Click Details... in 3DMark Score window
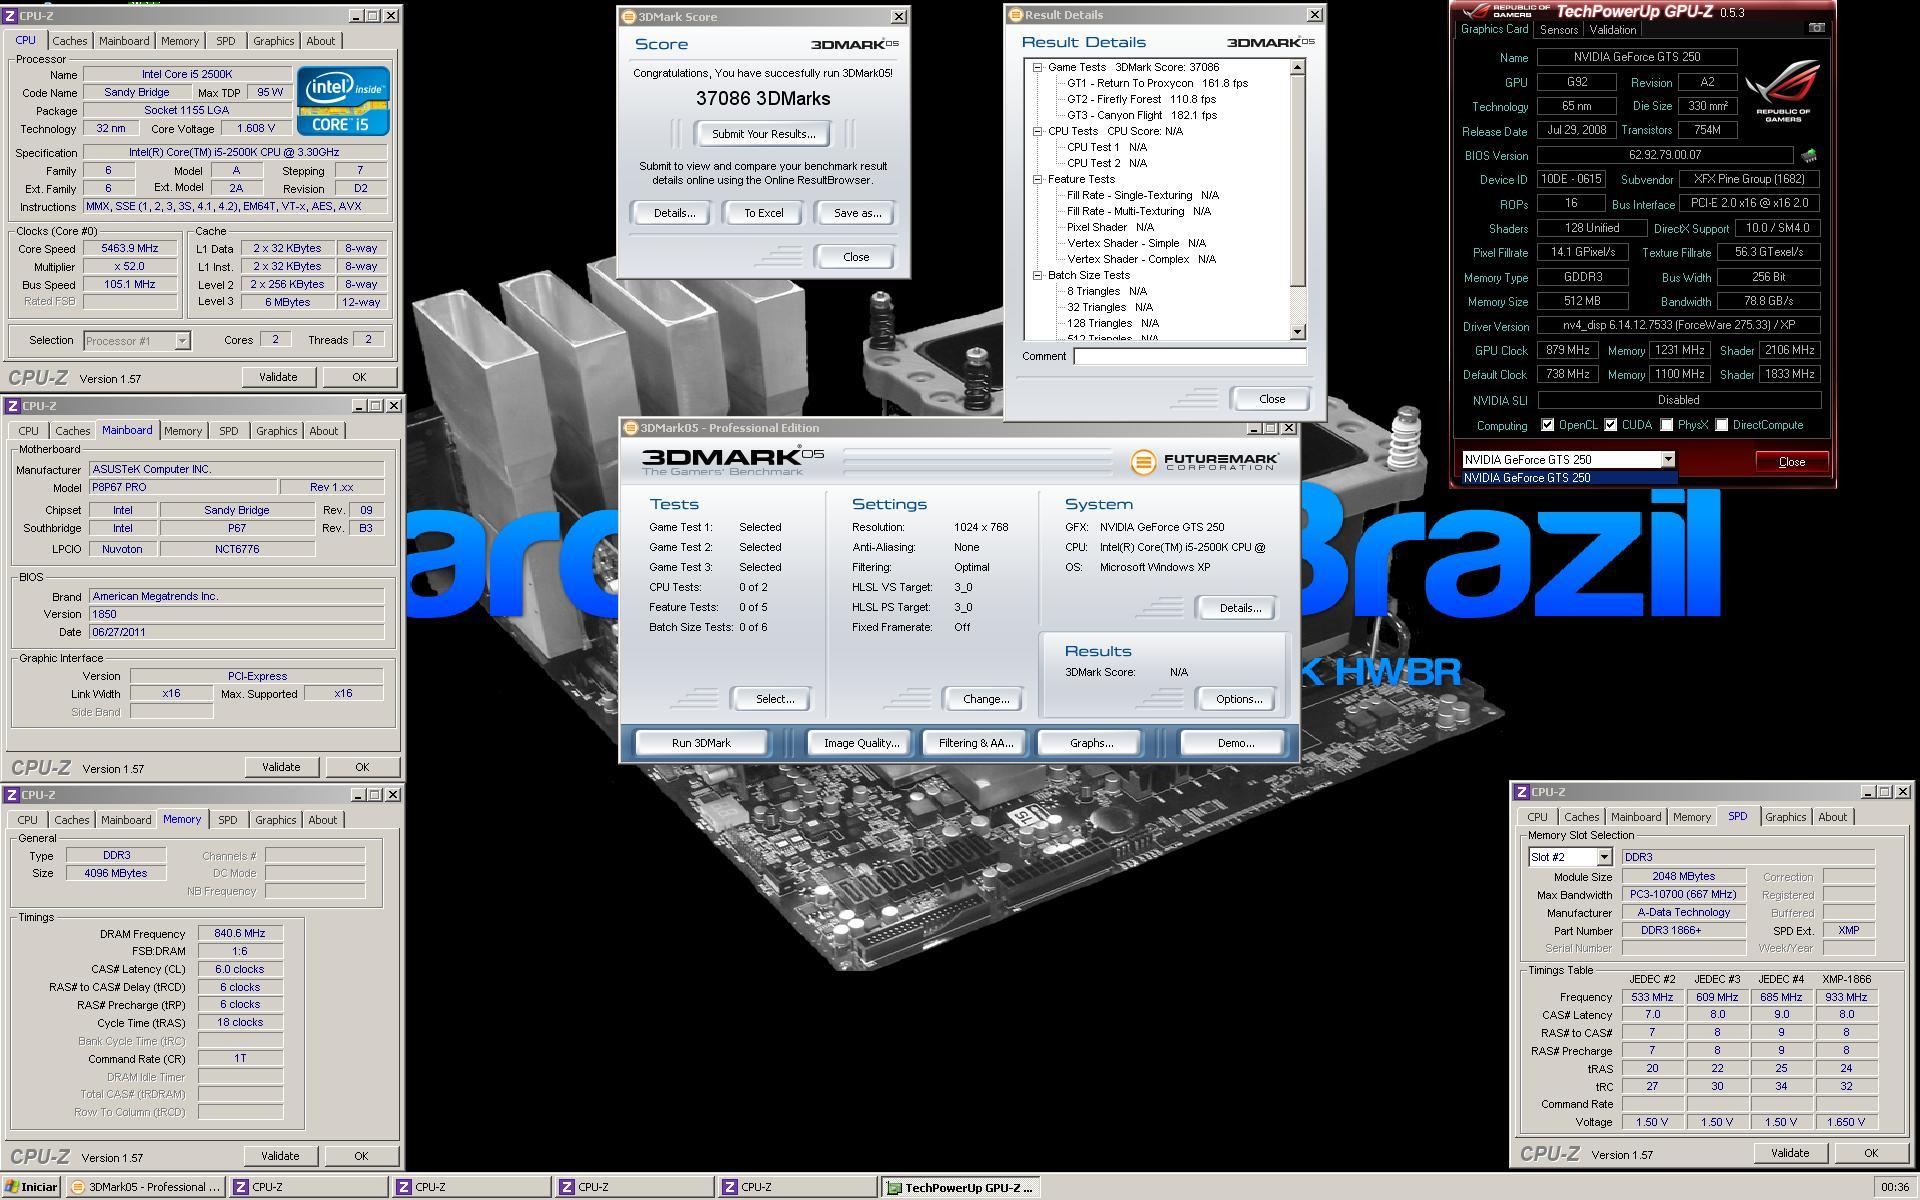The height and width of the screenshot is (1200, 1920). 674,213
